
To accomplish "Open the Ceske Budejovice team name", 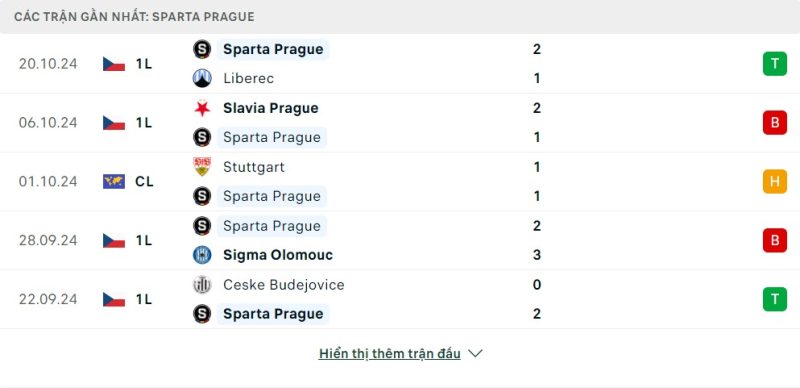I will (284, 284).
